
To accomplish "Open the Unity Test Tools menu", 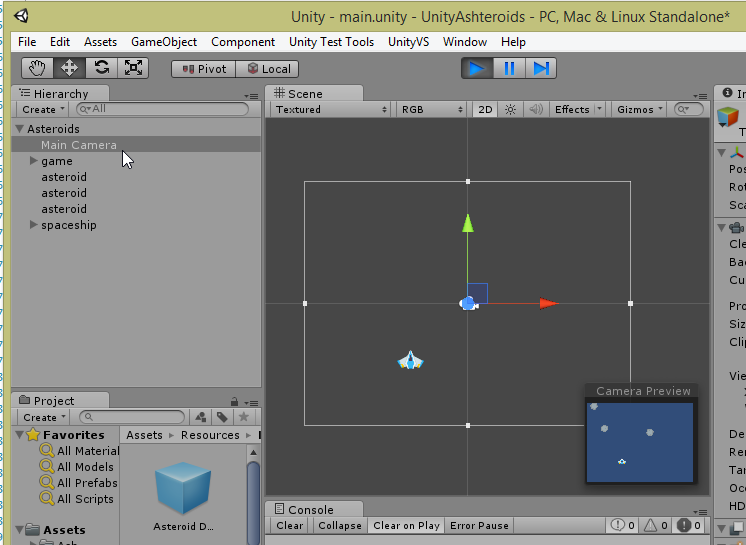I will [x=331, y=42].
